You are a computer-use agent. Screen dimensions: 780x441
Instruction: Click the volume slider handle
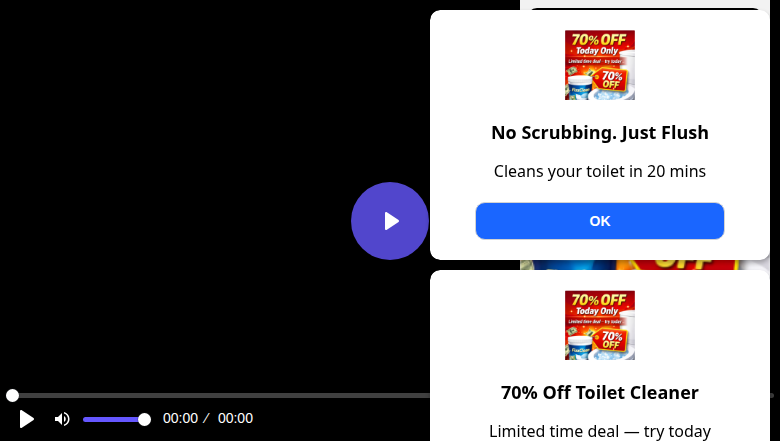pyautogui.click(x=144, y=420)
